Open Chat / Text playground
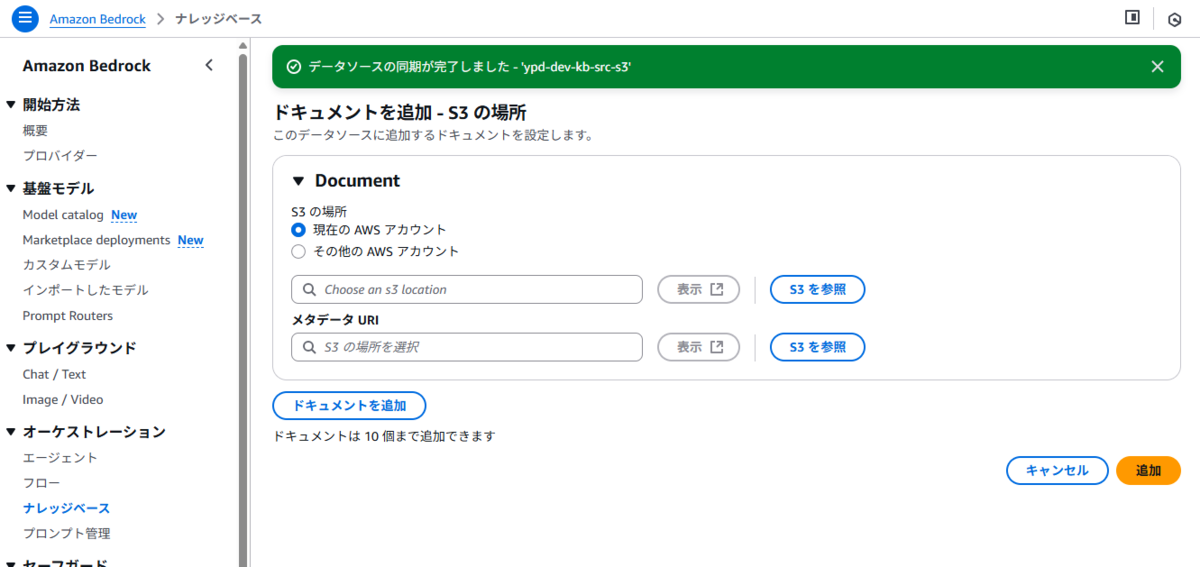Screen dimensions: 1200x567 point(54,375)
